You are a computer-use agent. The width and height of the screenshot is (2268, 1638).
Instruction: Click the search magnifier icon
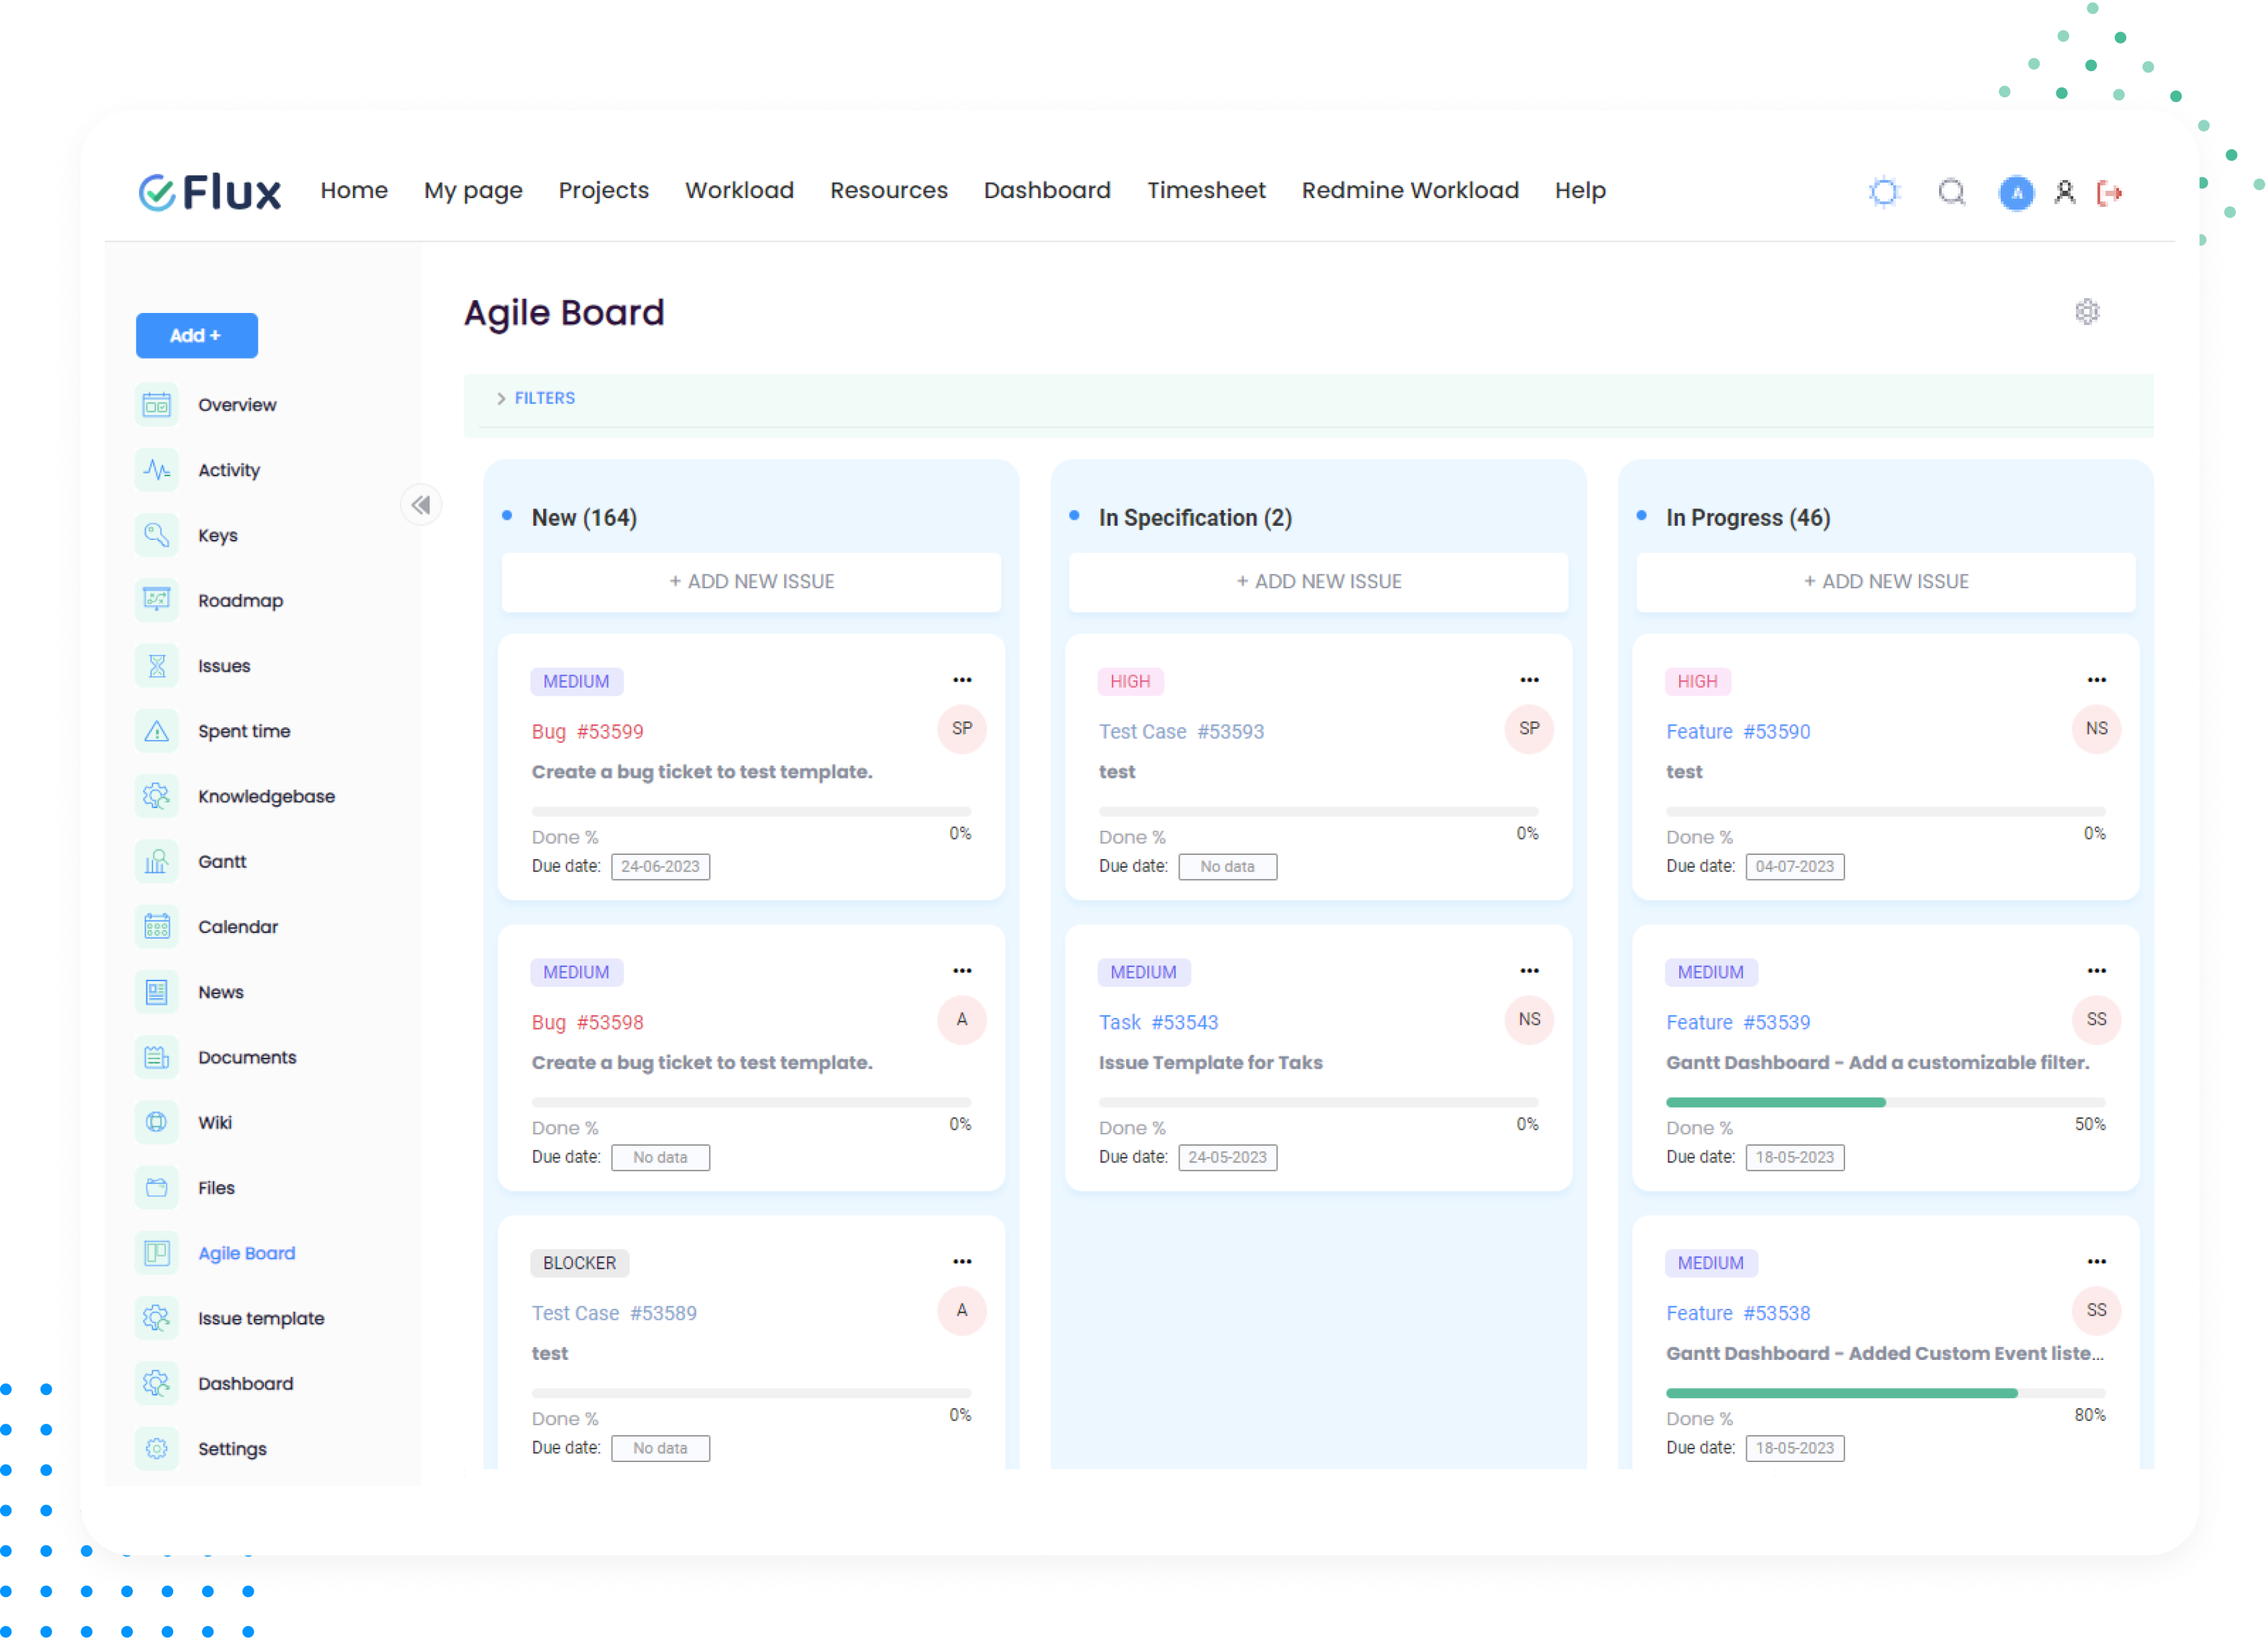coord(1951,192)
